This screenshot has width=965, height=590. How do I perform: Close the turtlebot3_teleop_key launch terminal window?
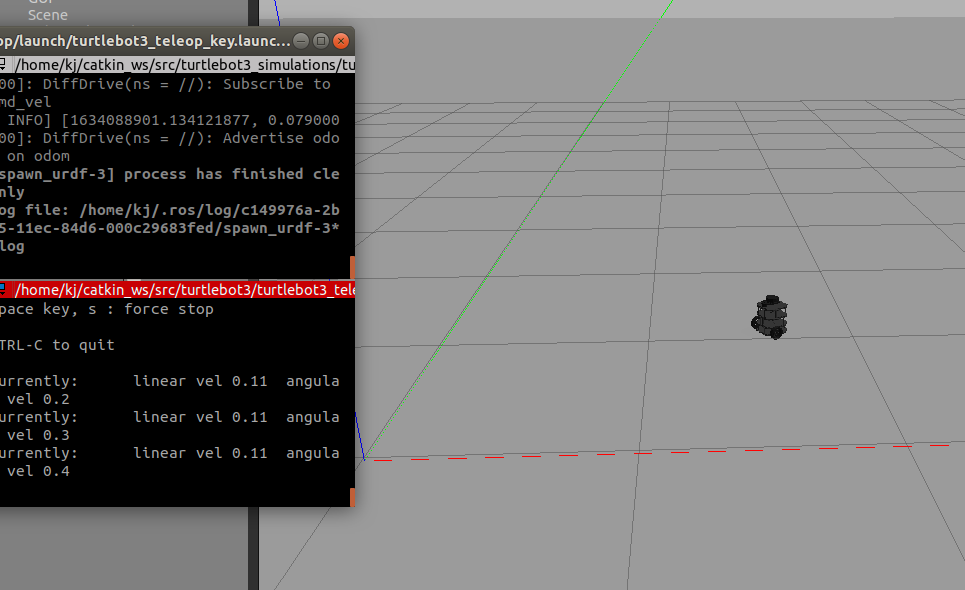(340, 41)
